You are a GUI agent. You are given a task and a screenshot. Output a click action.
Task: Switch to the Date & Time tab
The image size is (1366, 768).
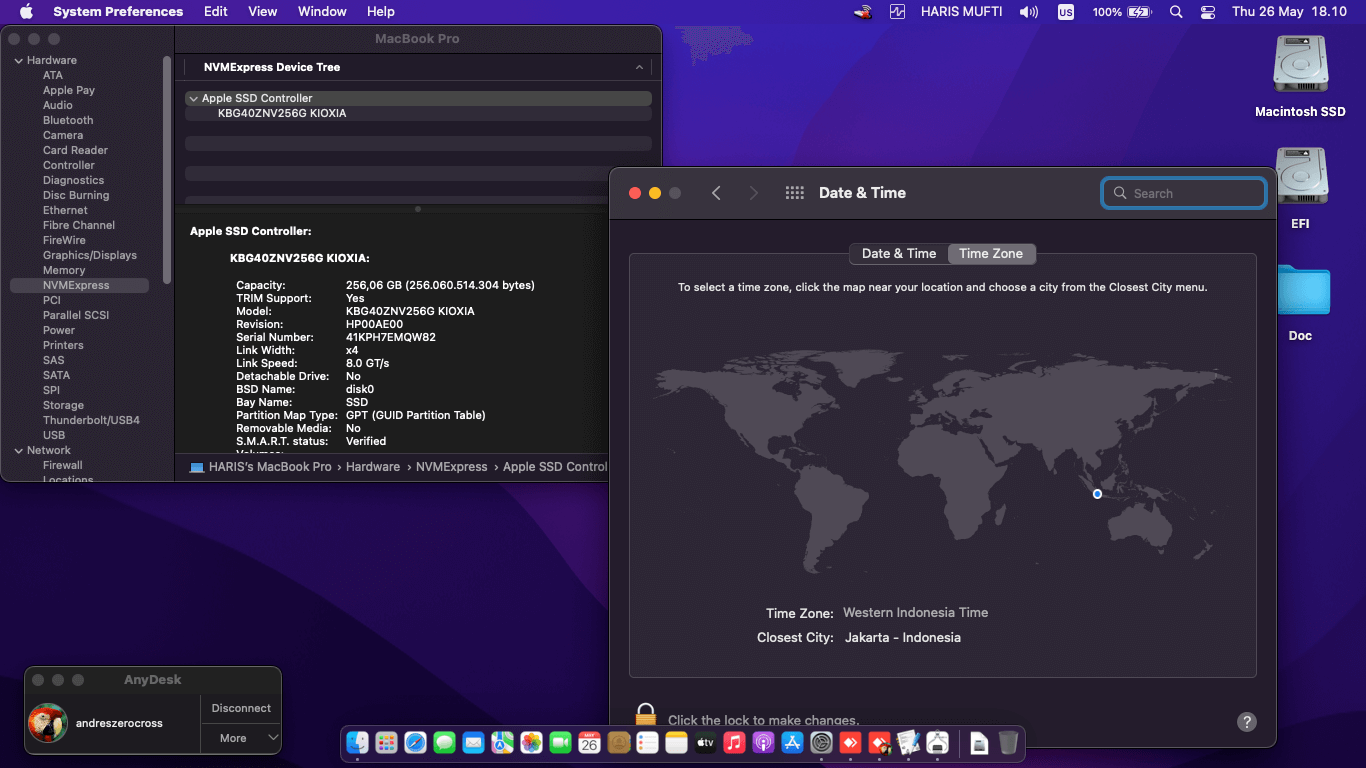(x=898, y=254)
